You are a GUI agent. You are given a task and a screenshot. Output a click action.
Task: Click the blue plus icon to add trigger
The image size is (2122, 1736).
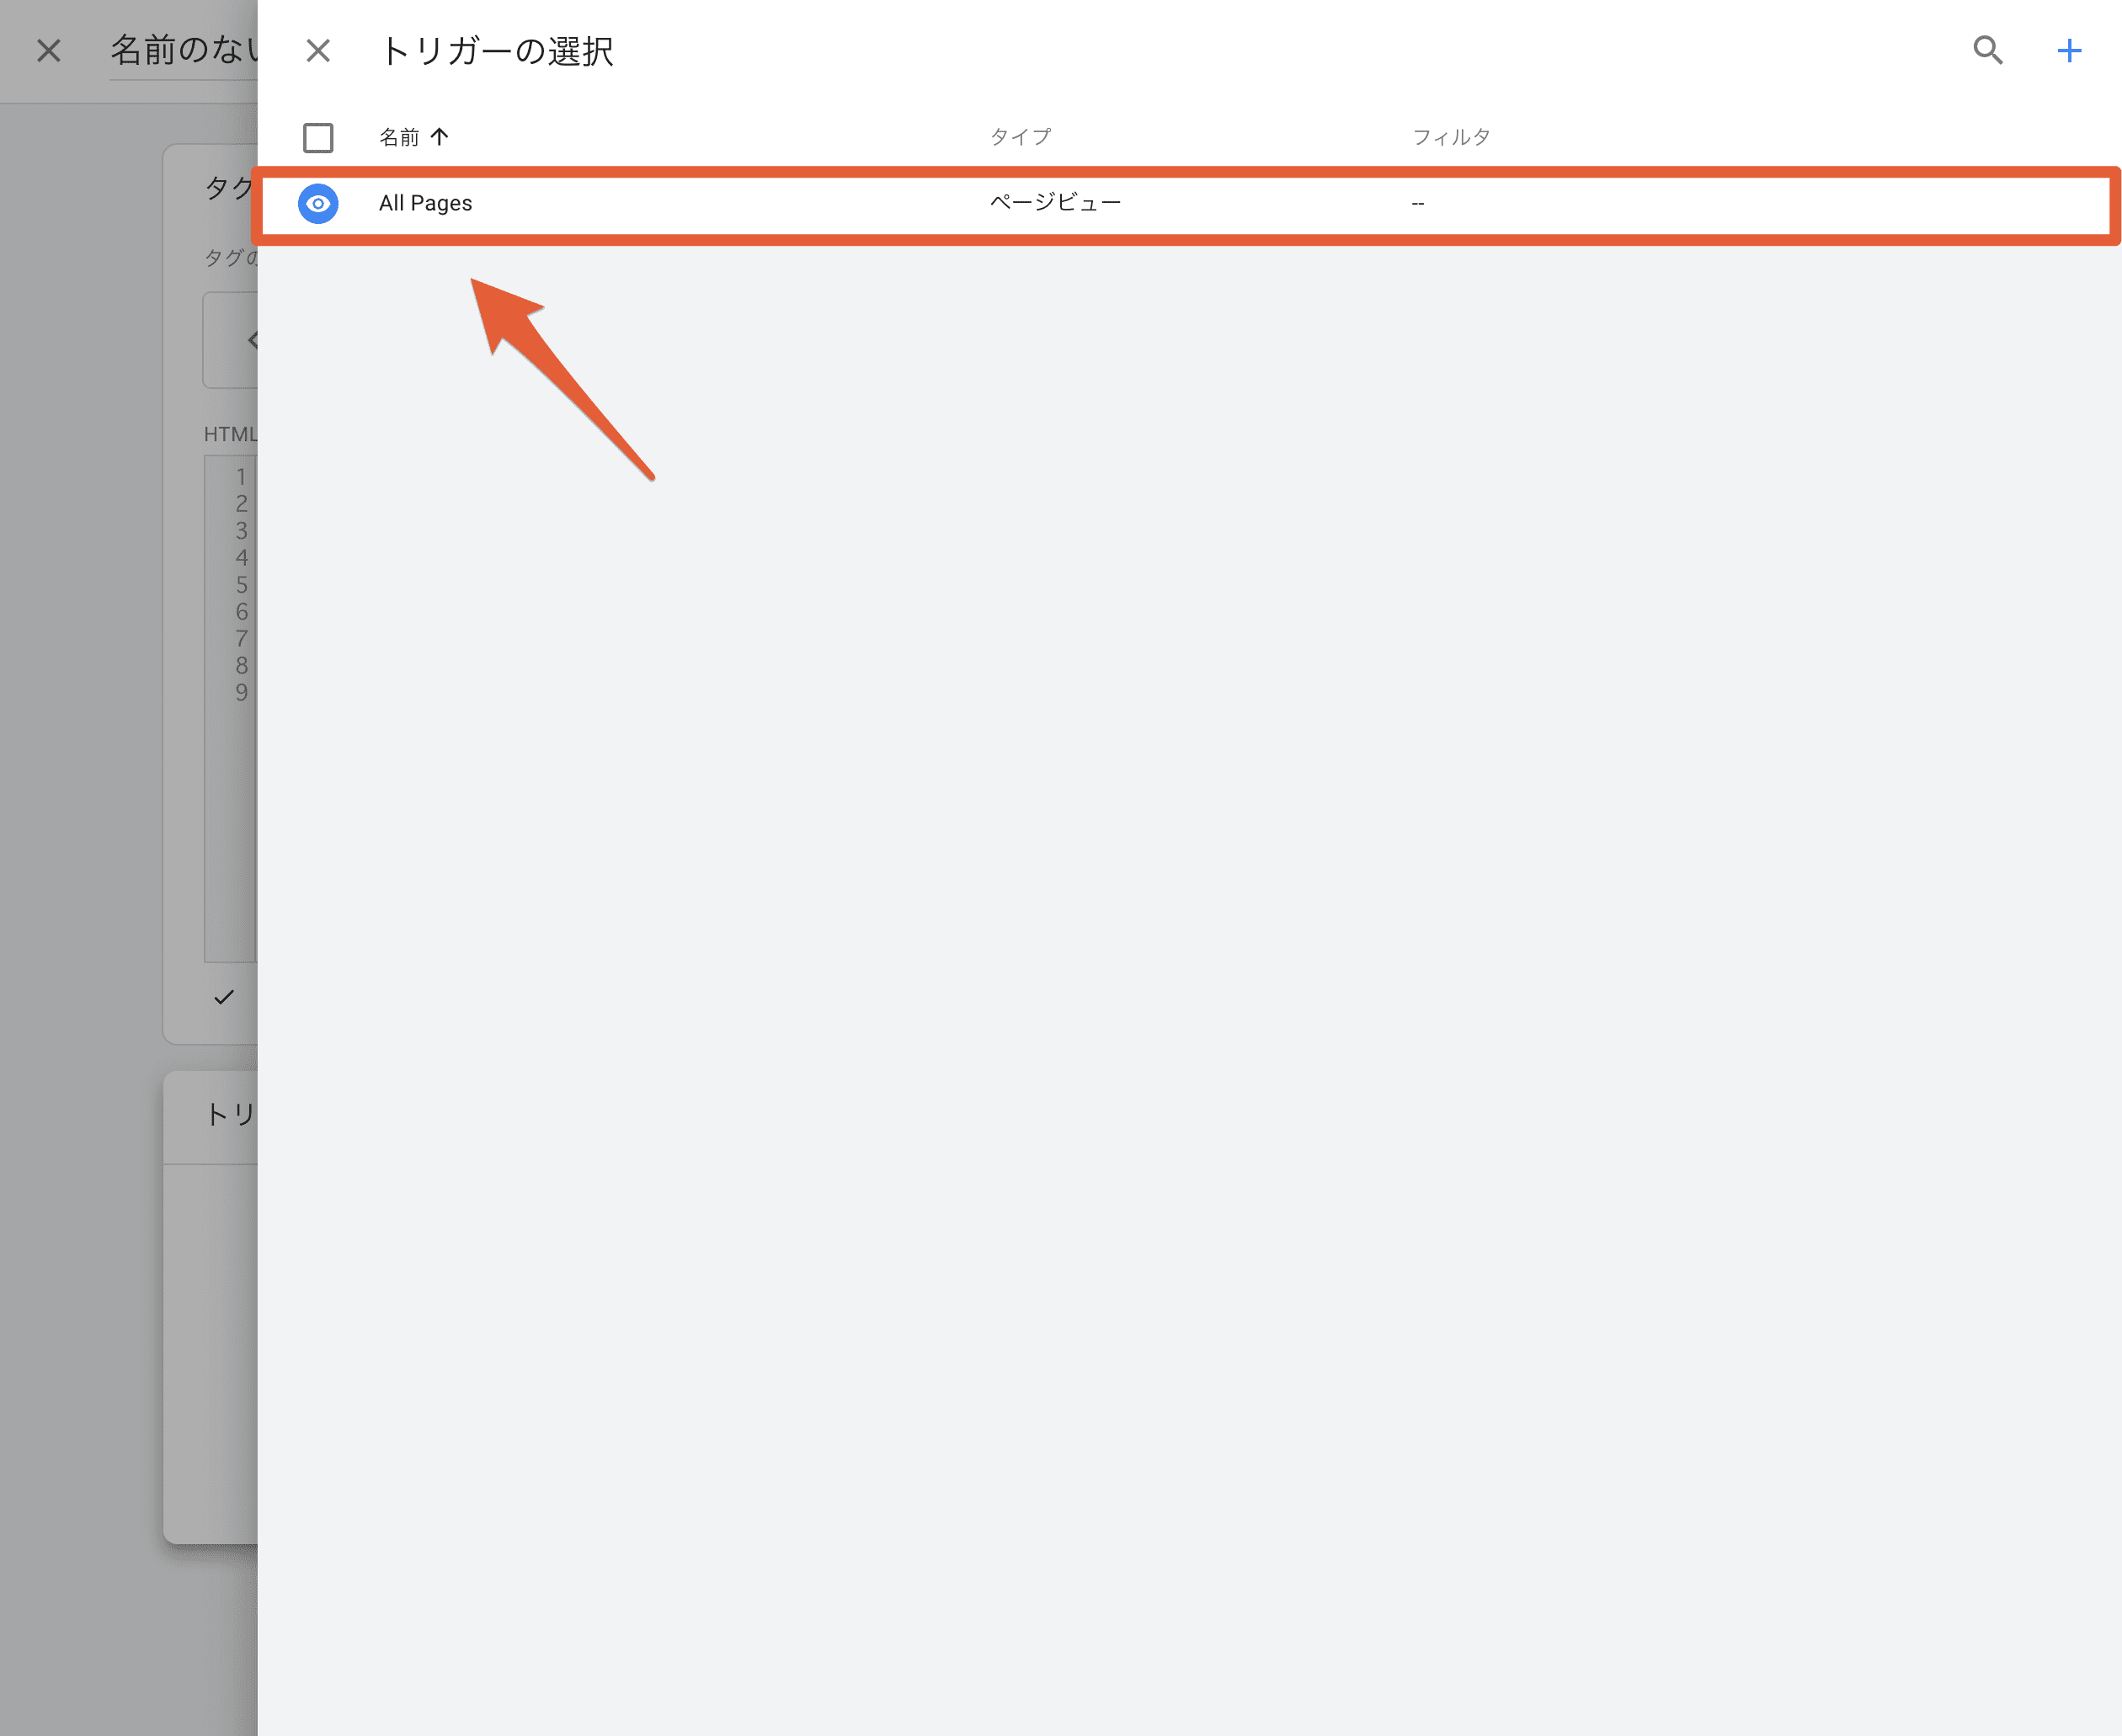tap(2069, 50)
